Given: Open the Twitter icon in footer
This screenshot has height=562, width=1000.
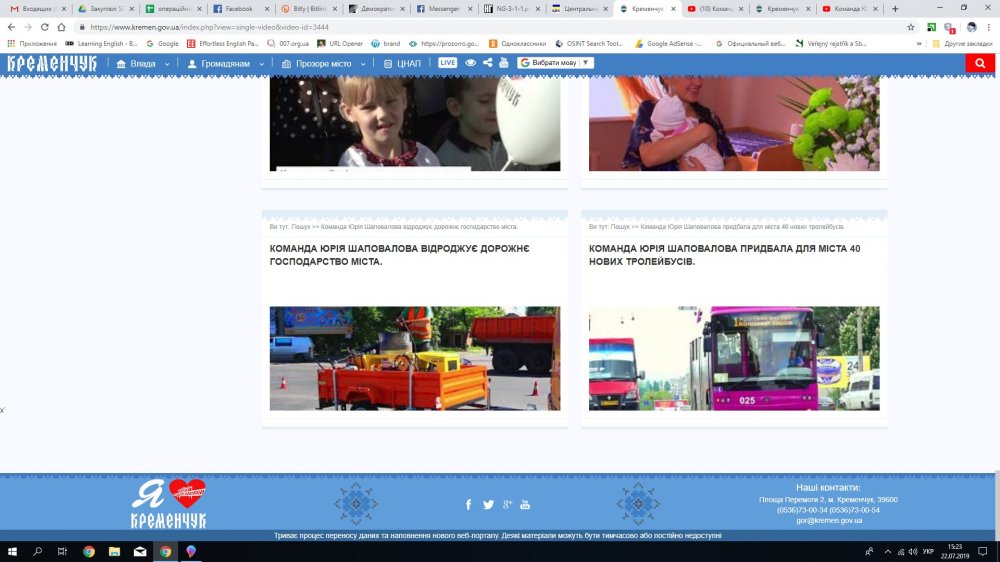Looking at the screenshot, I should coord(488,505).
